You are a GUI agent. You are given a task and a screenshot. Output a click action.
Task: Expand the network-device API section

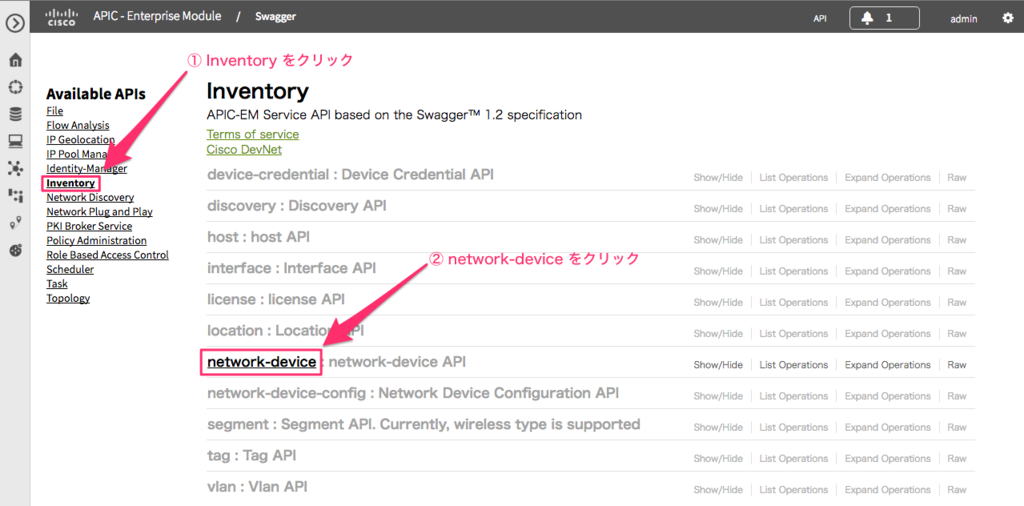261,362
